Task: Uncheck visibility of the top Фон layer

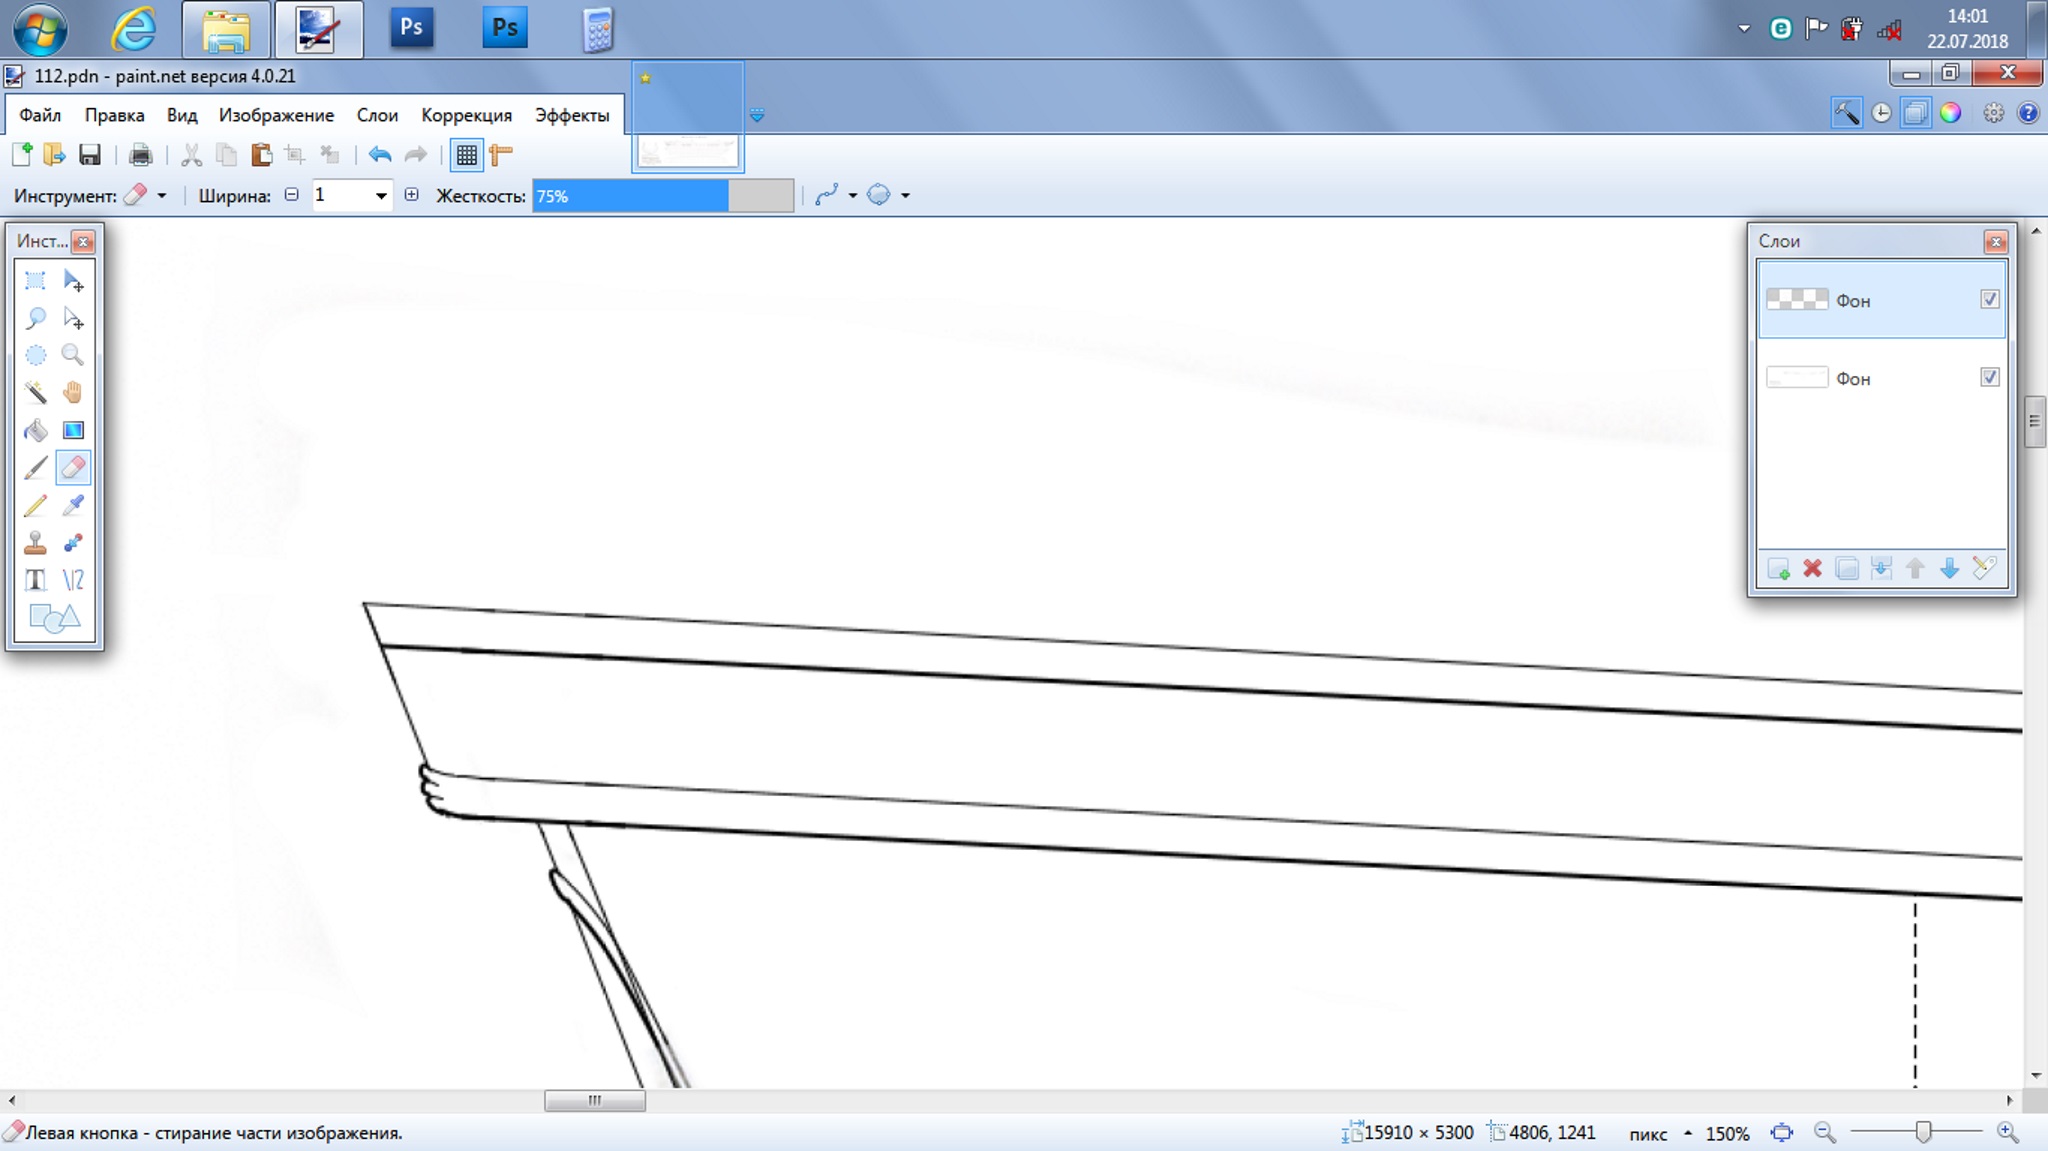Action: [x=1989, y=299]
